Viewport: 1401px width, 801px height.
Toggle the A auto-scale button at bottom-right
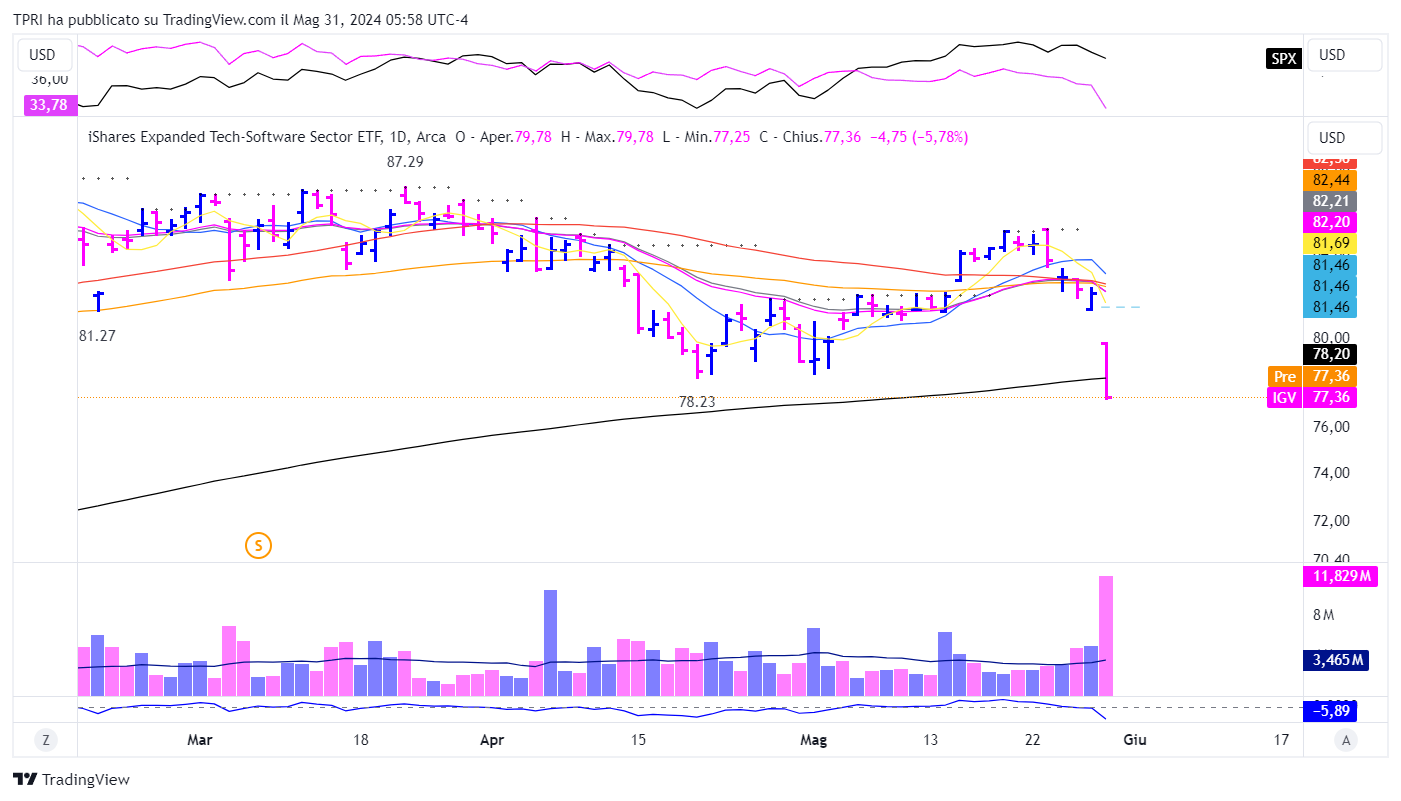click(1347, 740)
